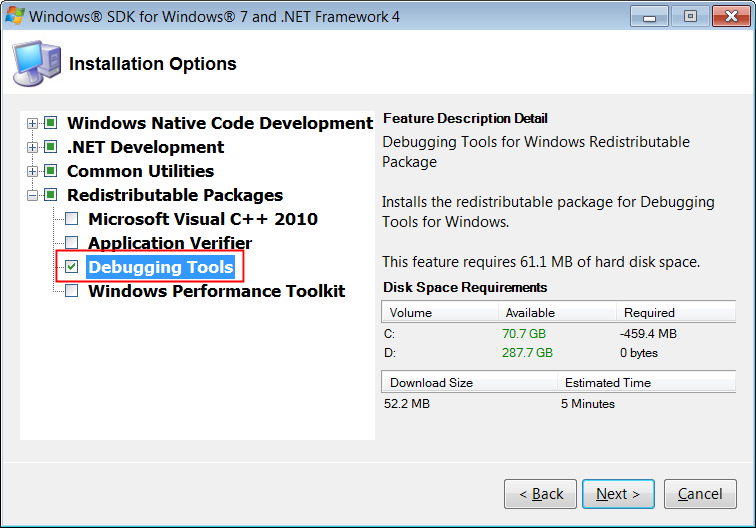Select the Application Verifier tree item
Viewport: 756px width, 528px height.
click(170, 243)
